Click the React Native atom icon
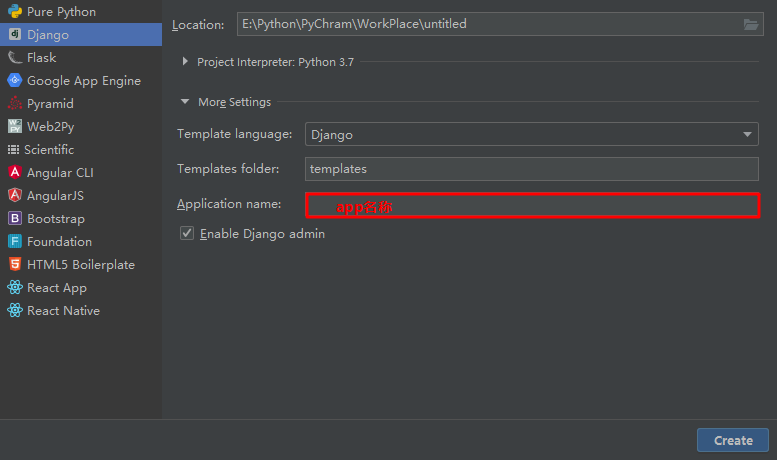This screenshot has width=777, height=460. 15,310
